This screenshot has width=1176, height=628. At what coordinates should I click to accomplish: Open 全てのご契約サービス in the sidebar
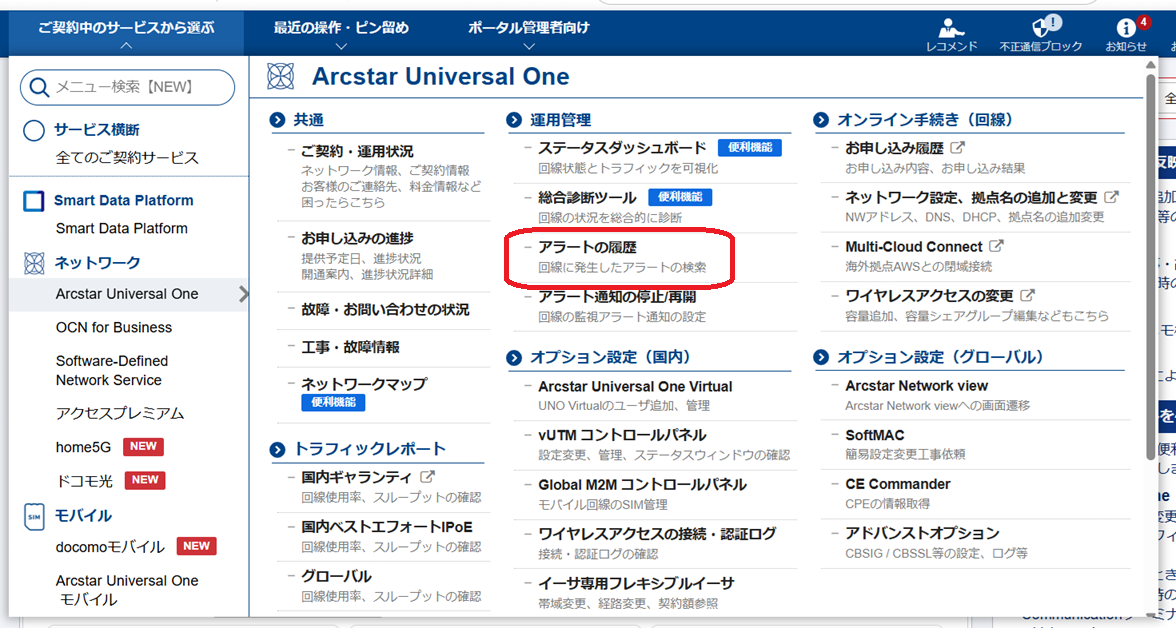pos(128,158)
